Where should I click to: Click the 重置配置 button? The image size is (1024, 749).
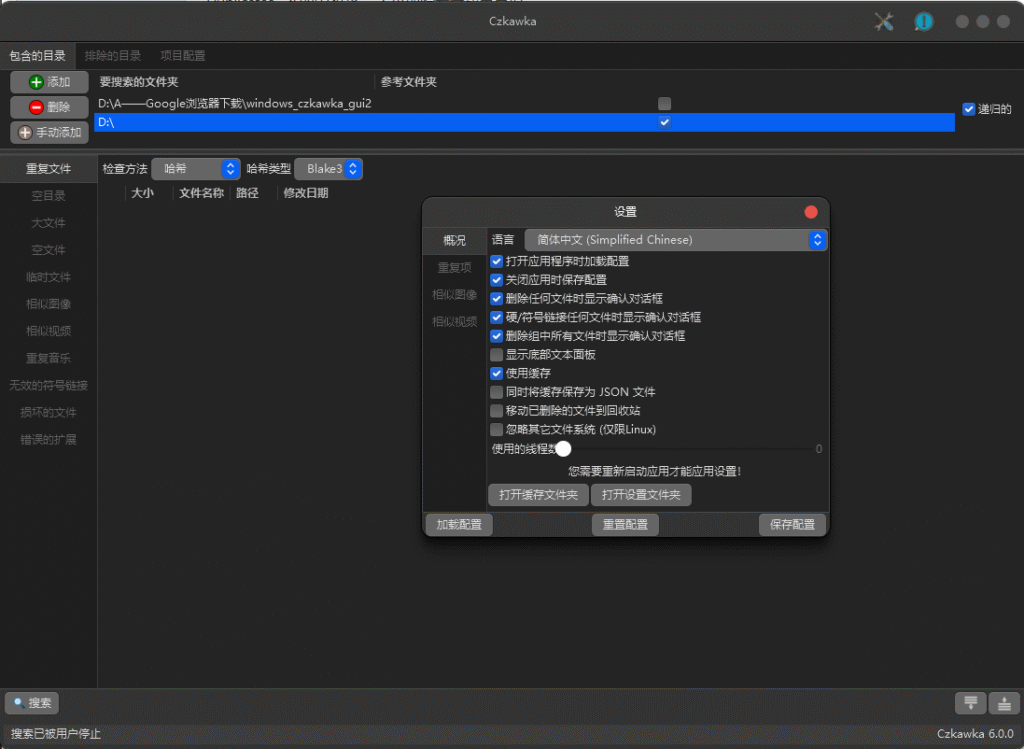point(625,524)
